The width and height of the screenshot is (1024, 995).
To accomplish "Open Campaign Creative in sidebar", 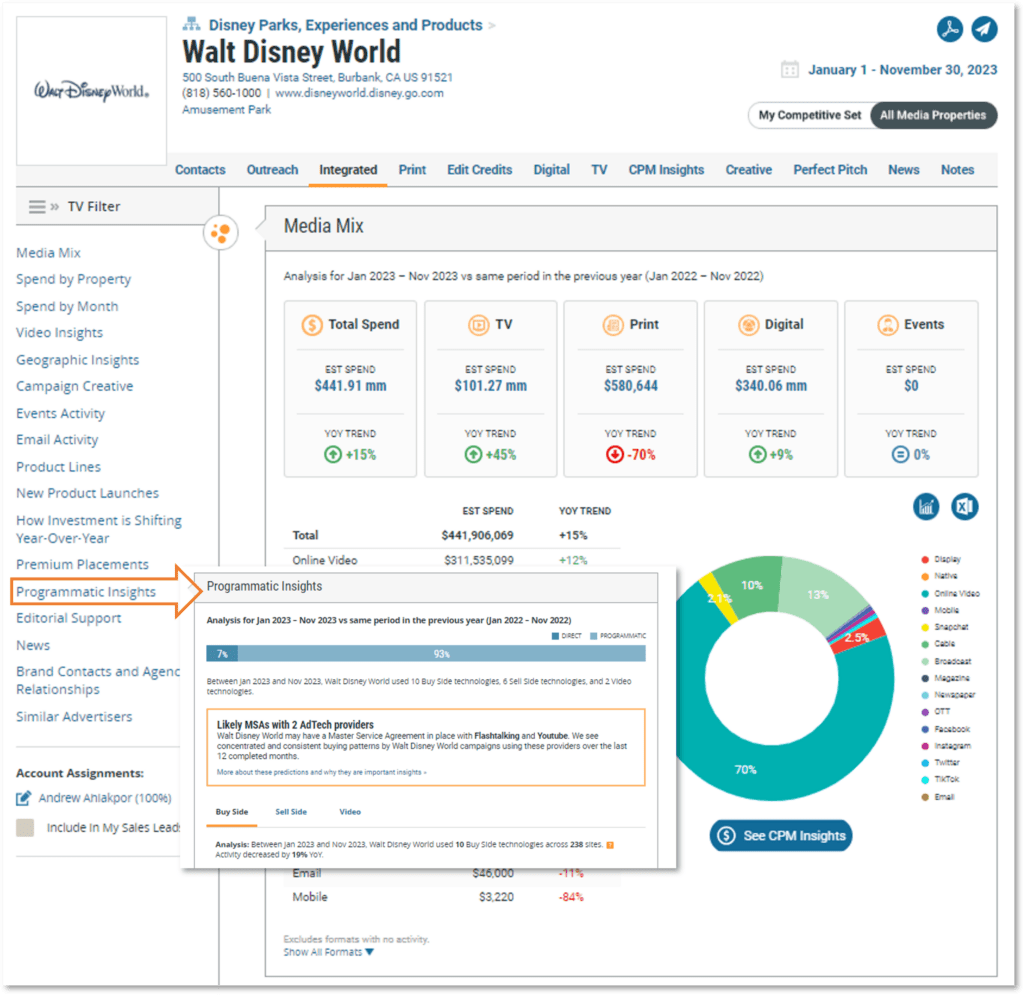I will coord(74,387).
